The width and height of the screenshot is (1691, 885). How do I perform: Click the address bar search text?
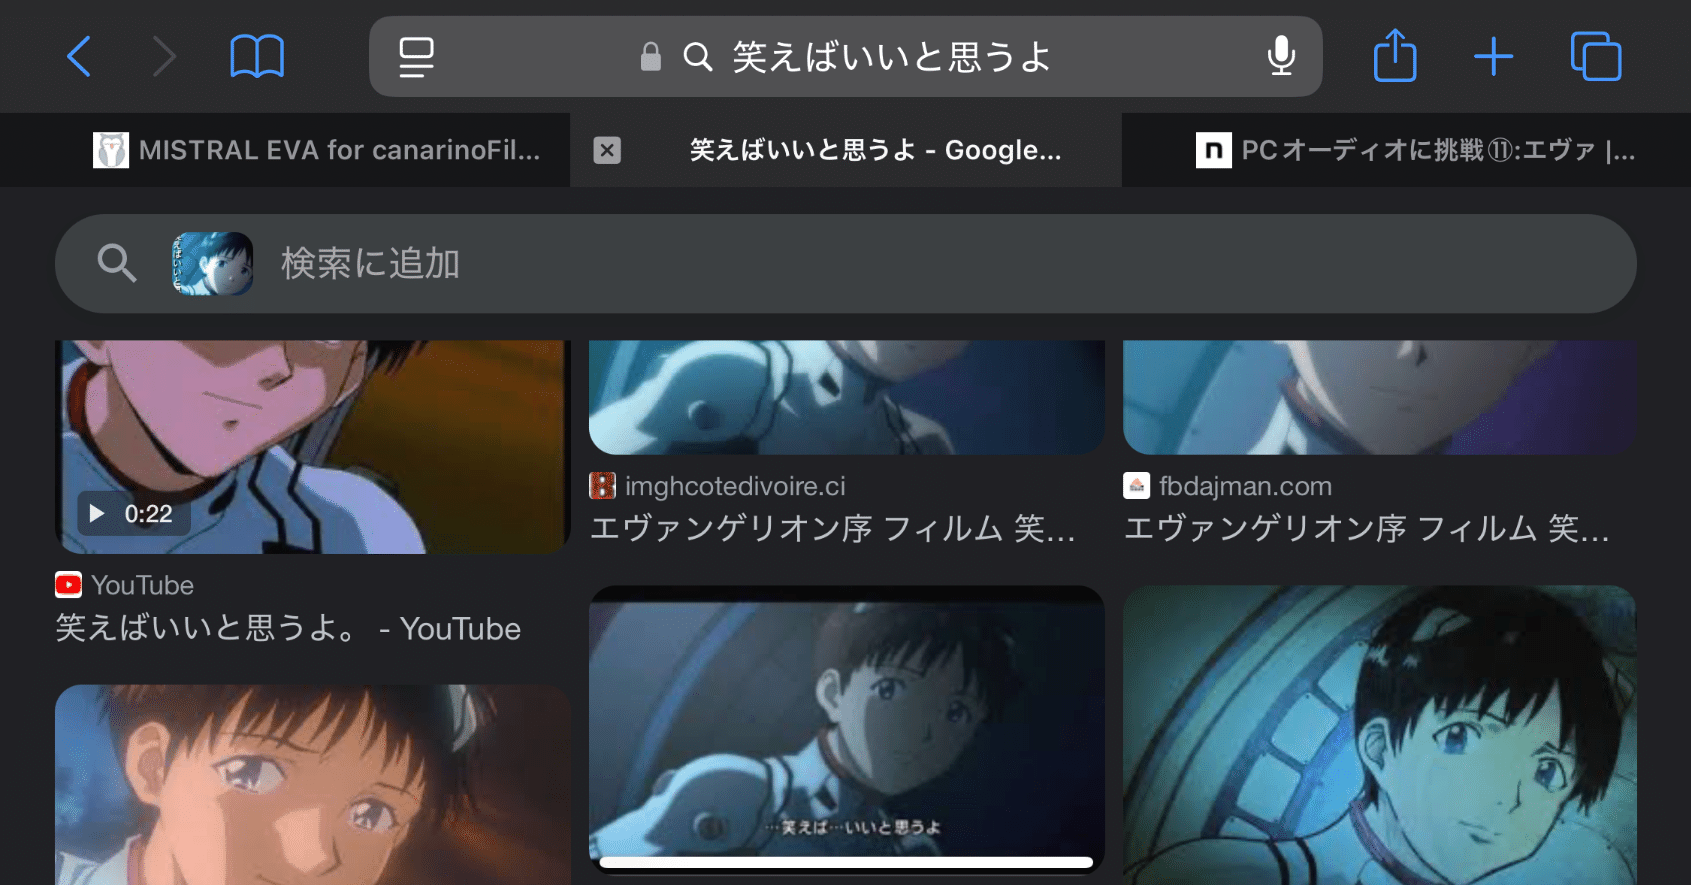tap(892, 56)
